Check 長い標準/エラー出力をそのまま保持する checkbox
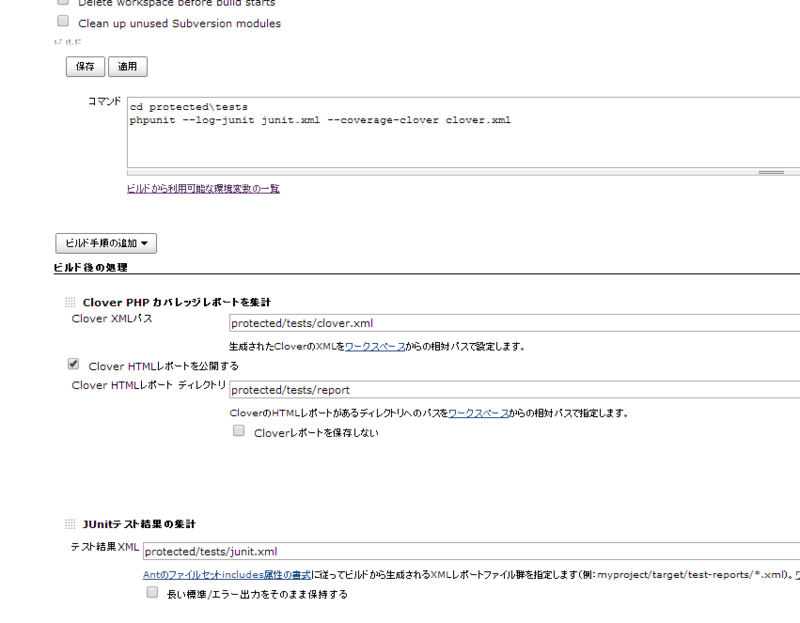 [x=152, y=592]
